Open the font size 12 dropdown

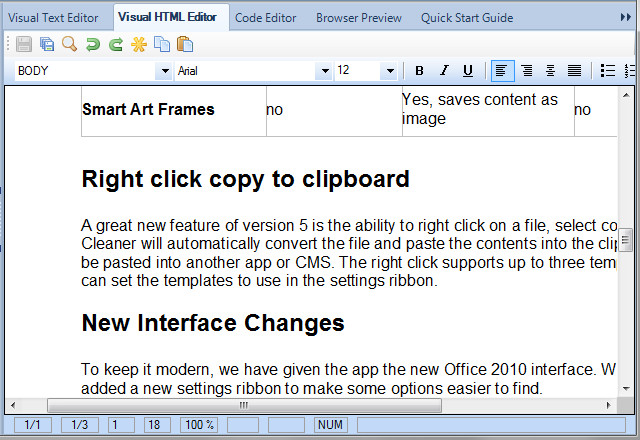(x=390, y=71)
